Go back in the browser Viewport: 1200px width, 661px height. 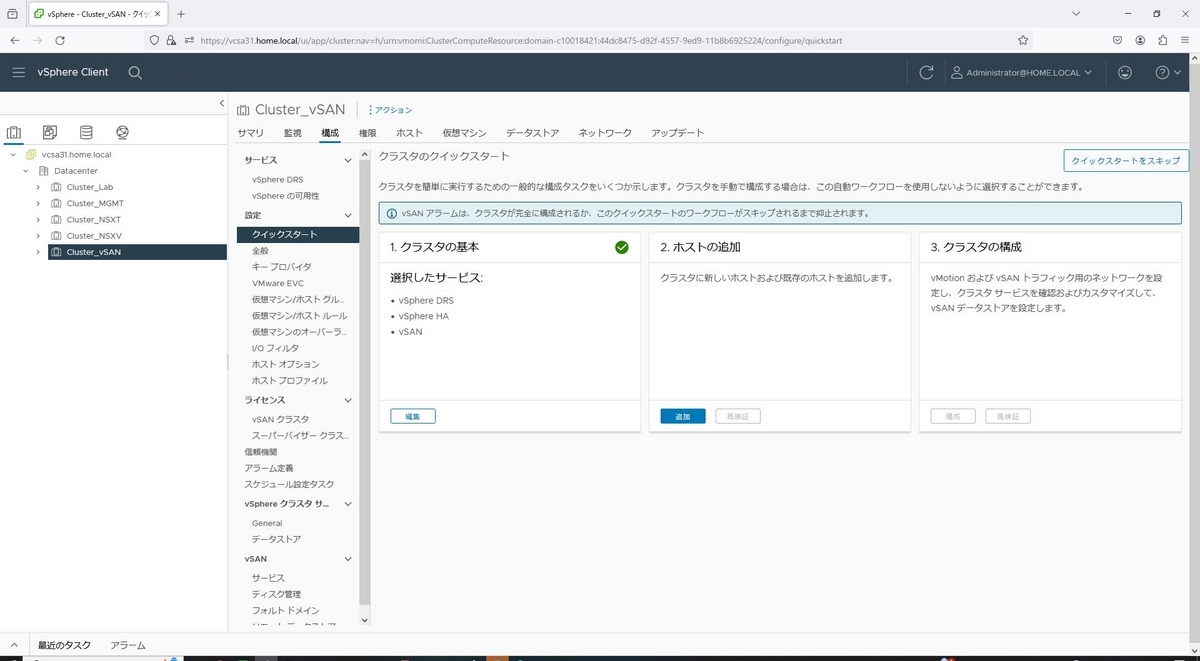click(x=14, y=40)
